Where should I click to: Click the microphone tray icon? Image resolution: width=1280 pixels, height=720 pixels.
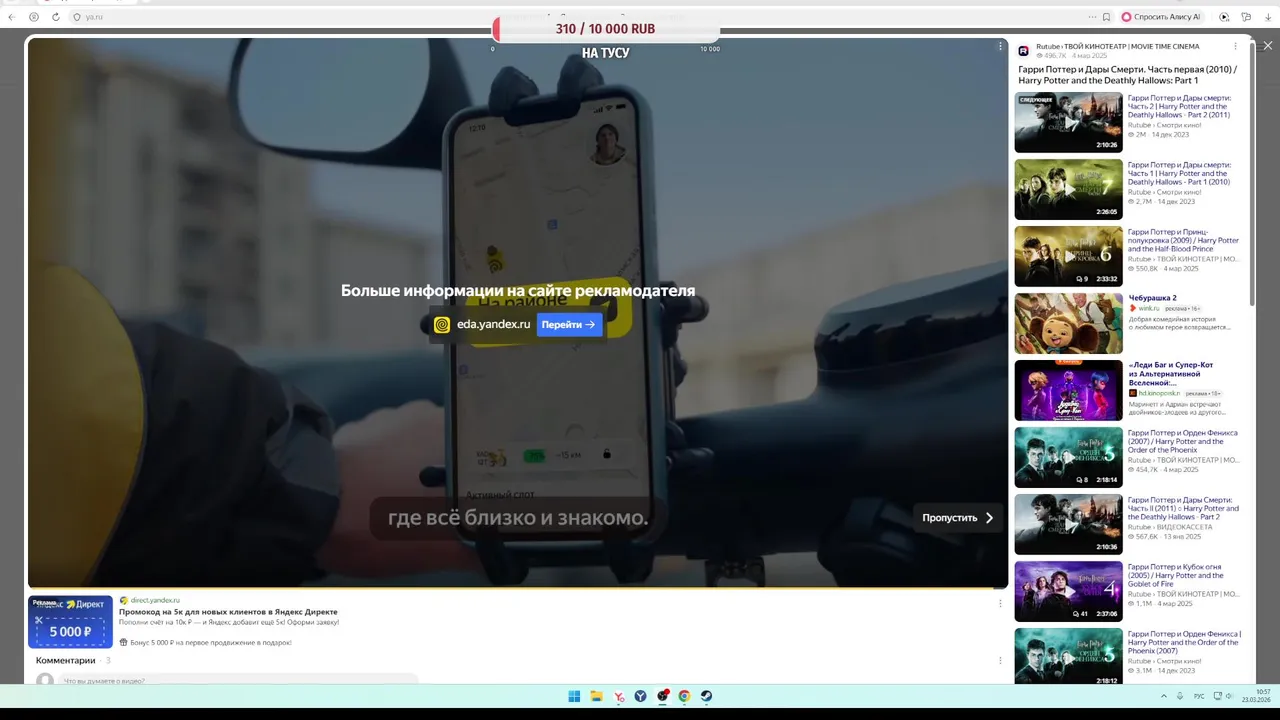(1180, 696)
